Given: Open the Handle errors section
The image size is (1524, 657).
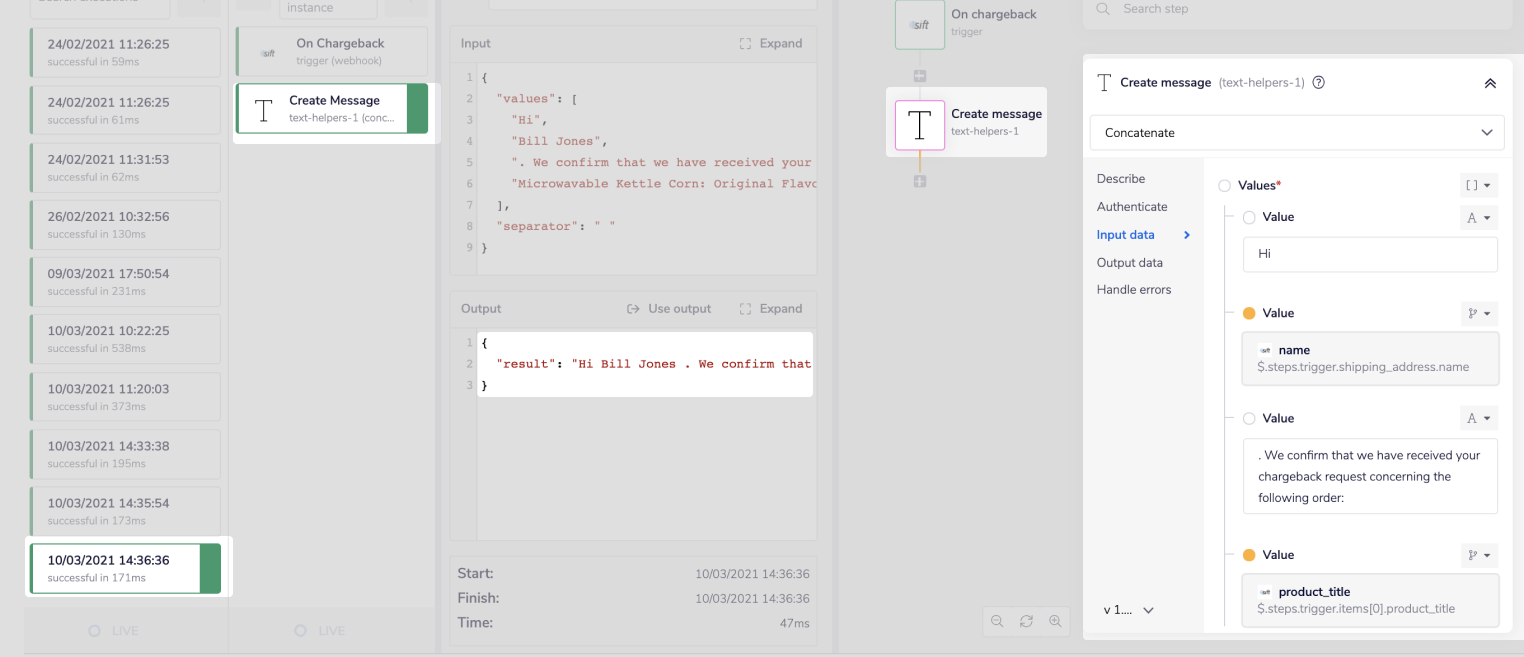Looking at the screenshot, I should click(1133, 290).
